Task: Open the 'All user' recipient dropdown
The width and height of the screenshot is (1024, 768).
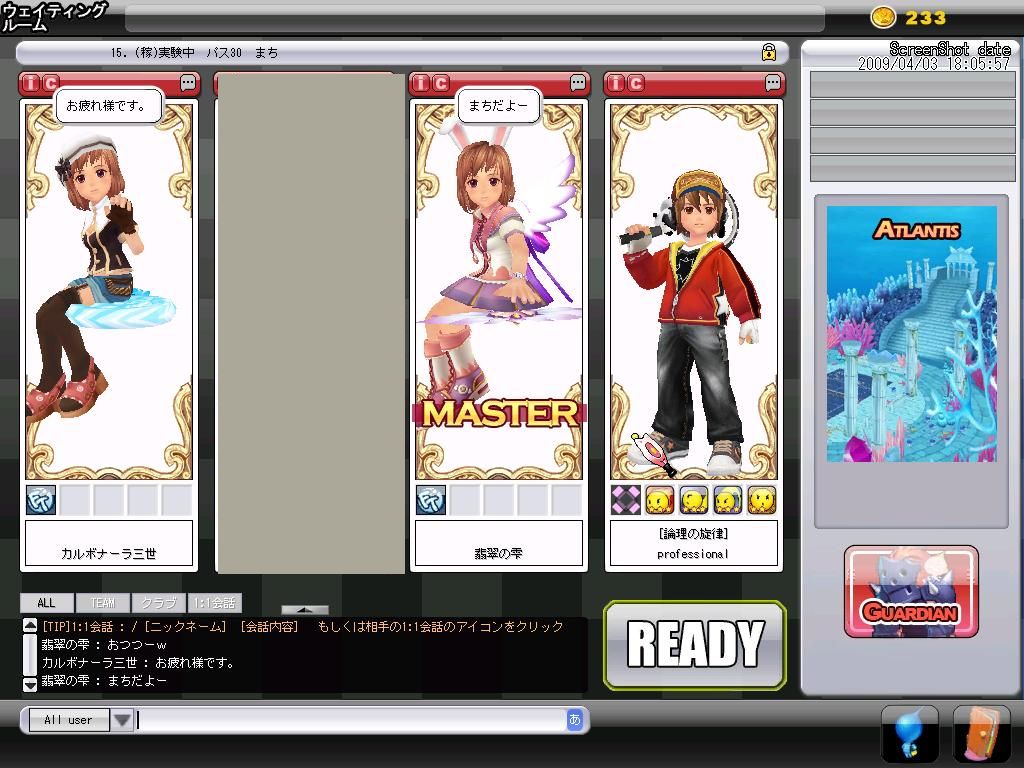Action: coord(122,720)
